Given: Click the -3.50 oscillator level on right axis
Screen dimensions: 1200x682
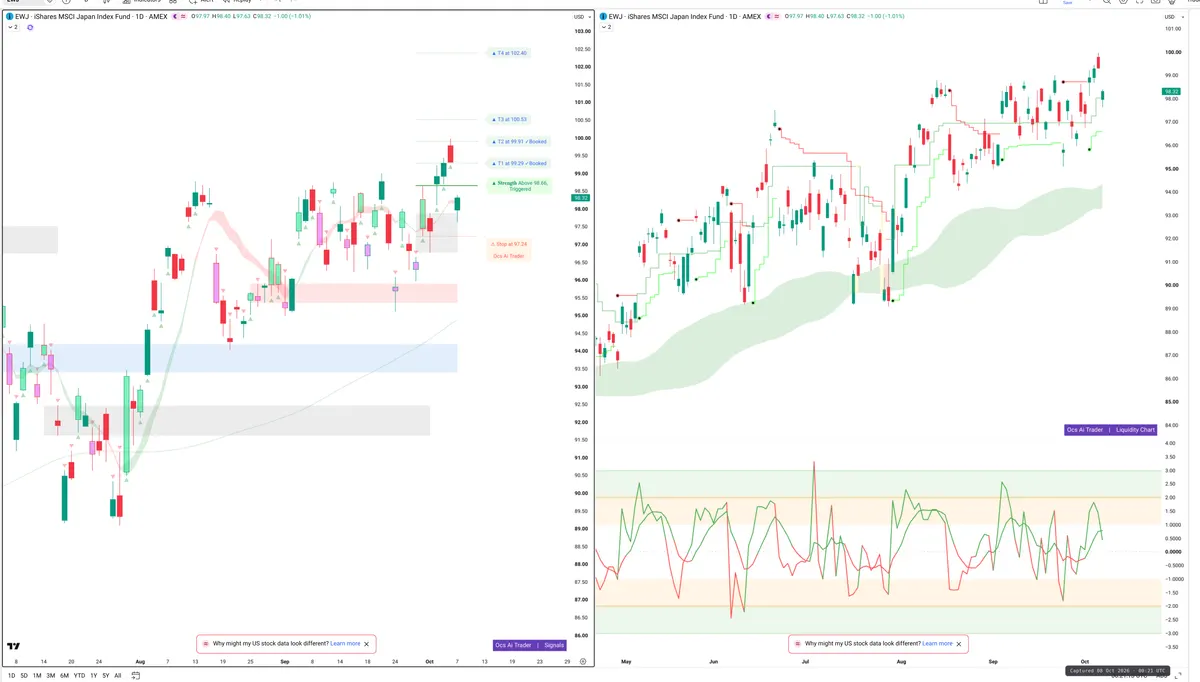Looking at the screenshot, I should click(1170, 647).
